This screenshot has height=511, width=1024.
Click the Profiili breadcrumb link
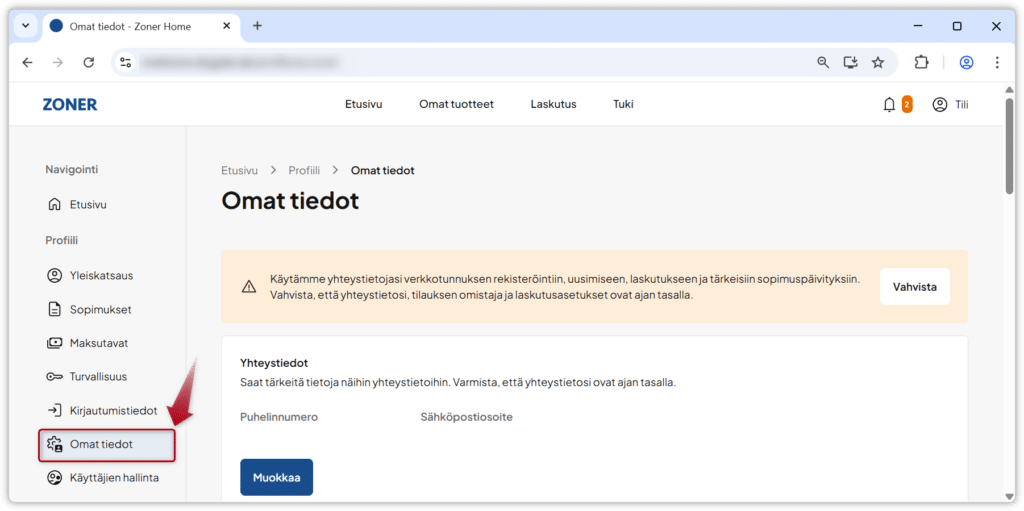[x=304, y=171]
